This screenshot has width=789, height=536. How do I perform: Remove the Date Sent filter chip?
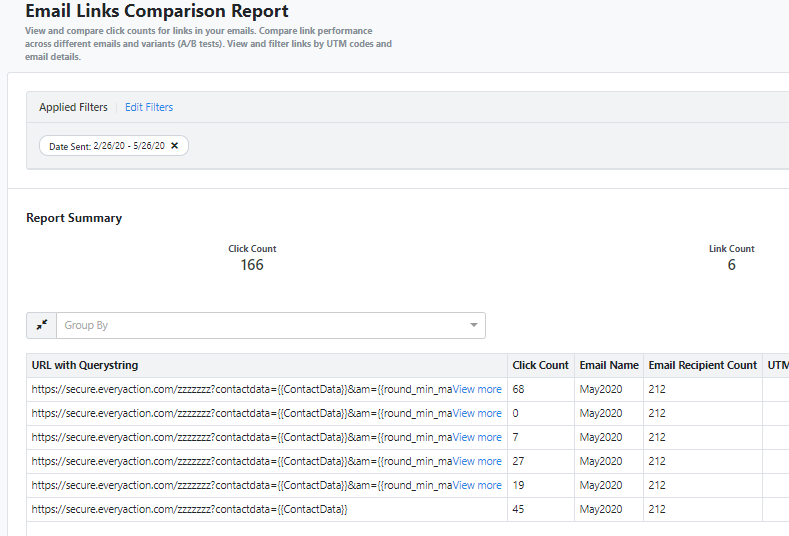(x=175, y=145)
